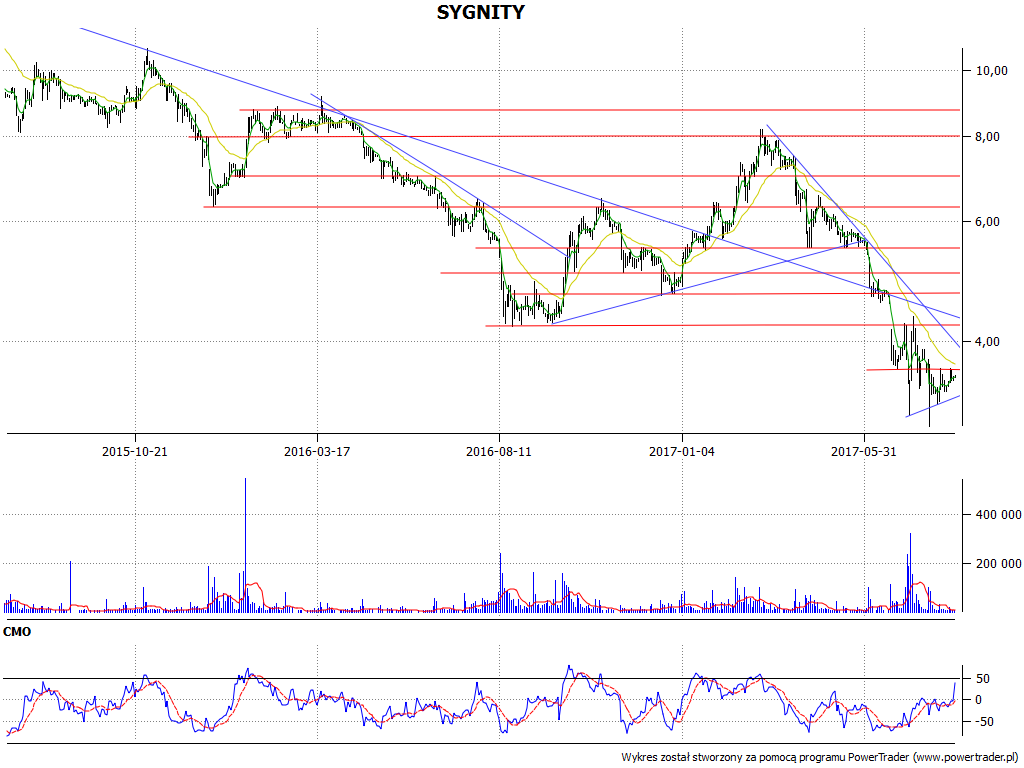
Task: Click the 200 000 volume axis label
Action: tap(998, 564)
